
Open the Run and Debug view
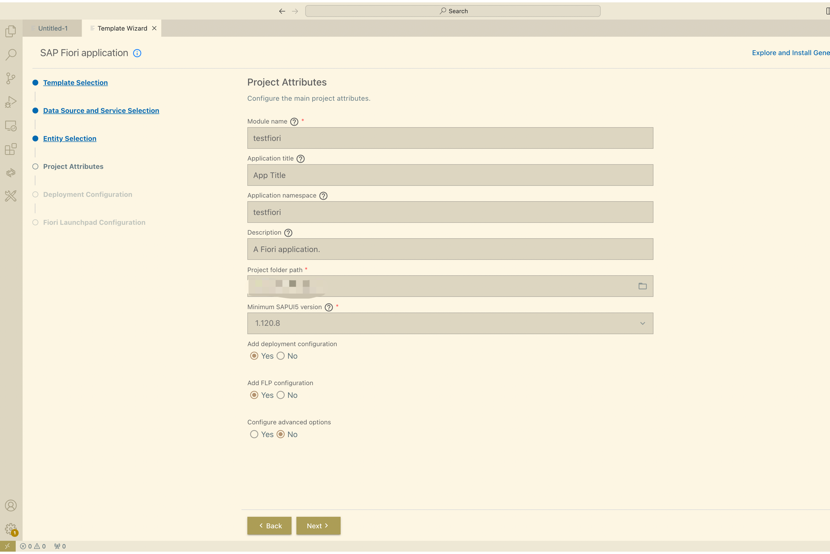(11, 102)
